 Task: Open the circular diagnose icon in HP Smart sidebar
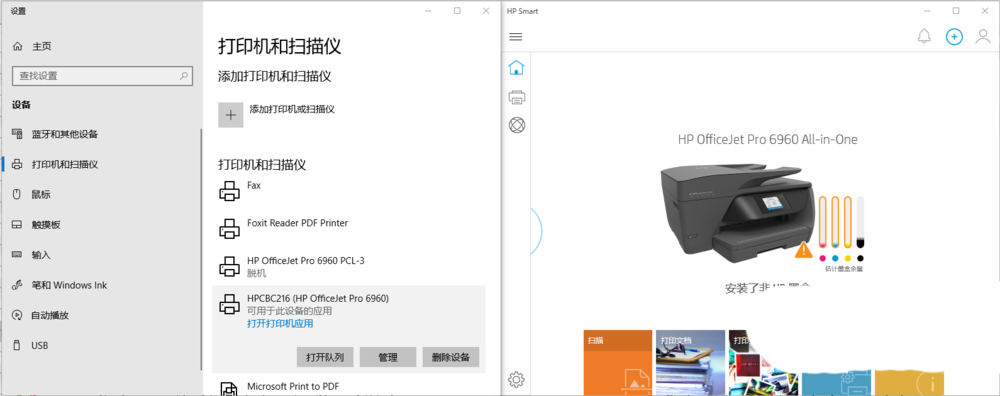pos(517,125)
